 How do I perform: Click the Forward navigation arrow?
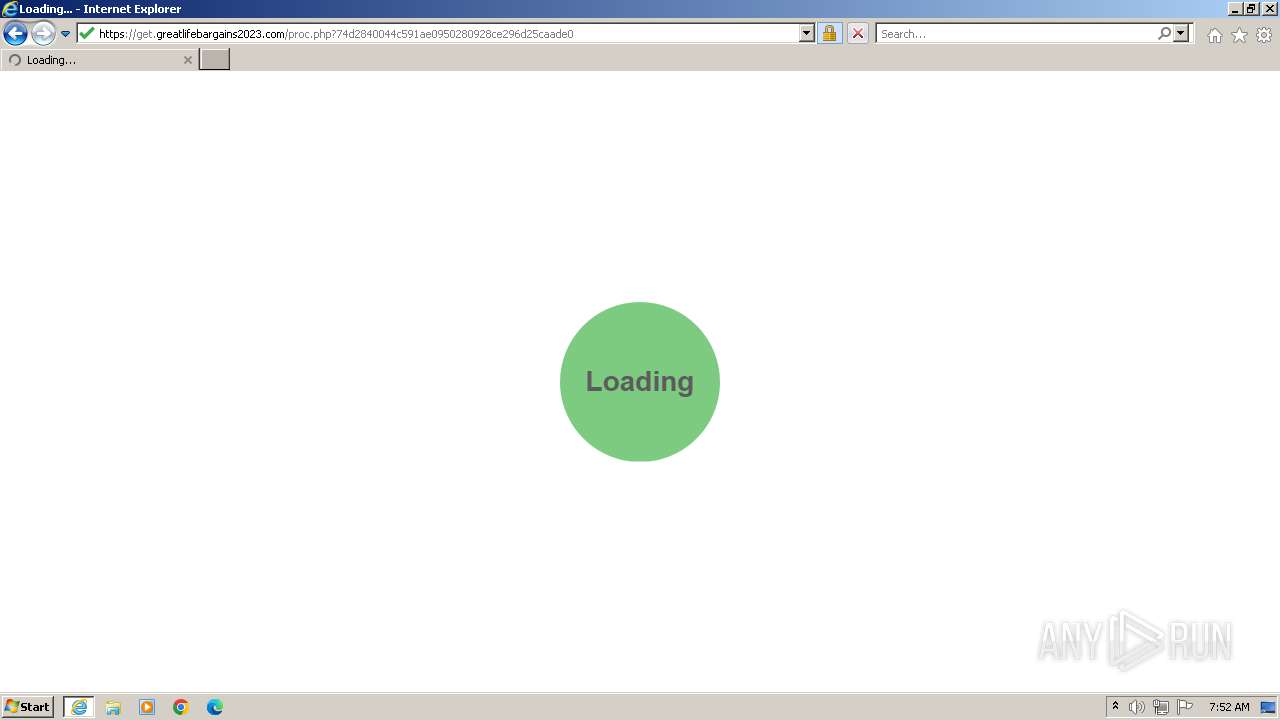(x=43, y=34)
